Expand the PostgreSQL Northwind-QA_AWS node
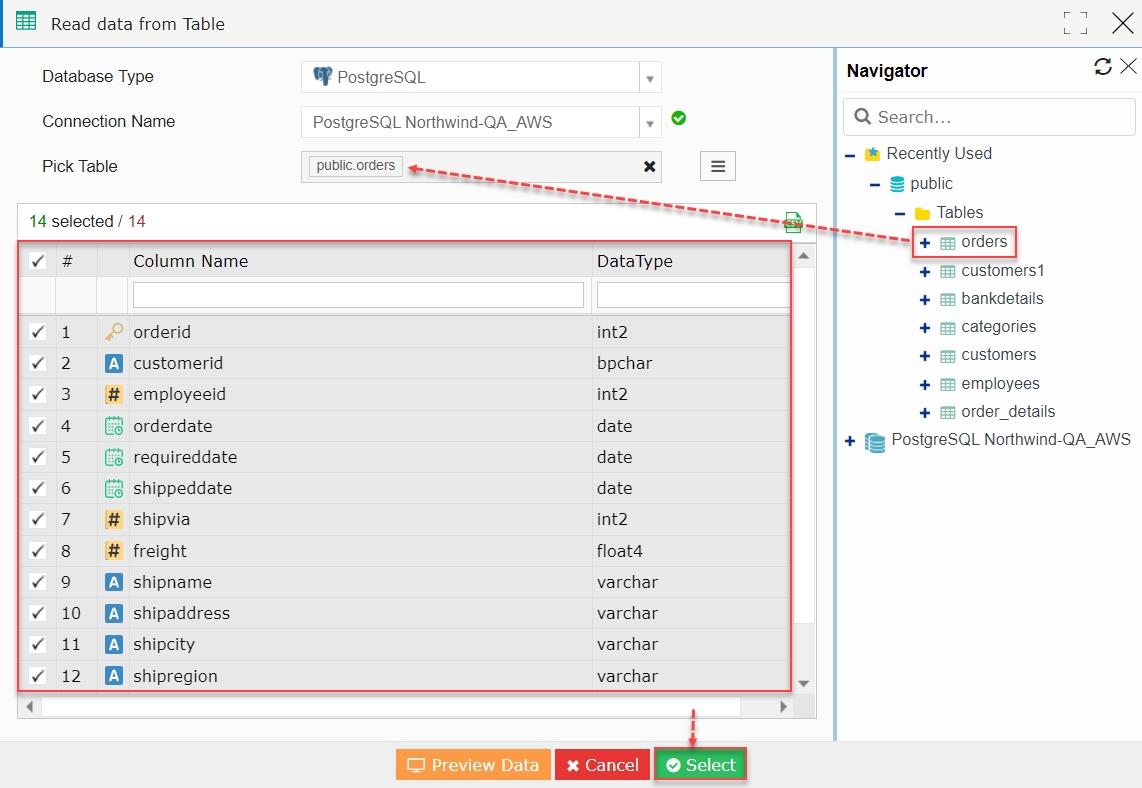Screen dimensions: 1142x788 click(x=849, y=440)
